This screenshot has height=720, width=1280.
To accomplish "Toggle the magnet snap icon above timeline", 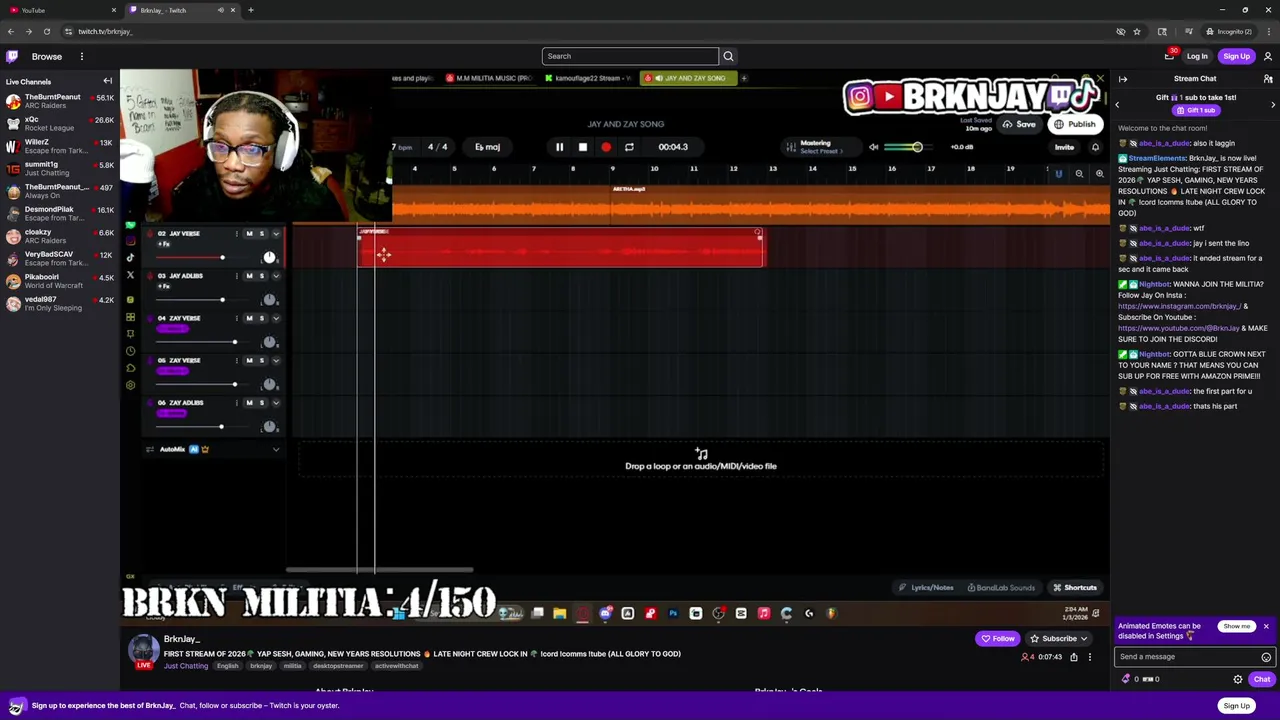I will point(1058,174).
